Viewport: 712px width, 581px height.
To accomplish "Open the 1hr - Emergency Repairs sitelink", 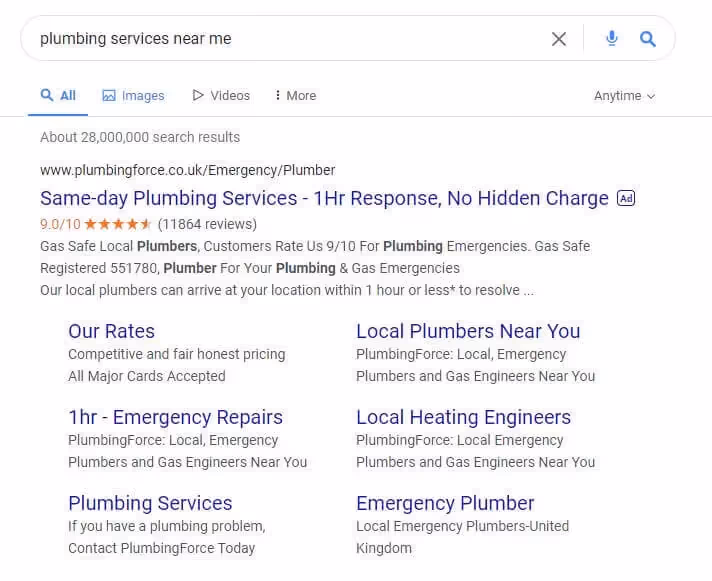I will 176,418.
